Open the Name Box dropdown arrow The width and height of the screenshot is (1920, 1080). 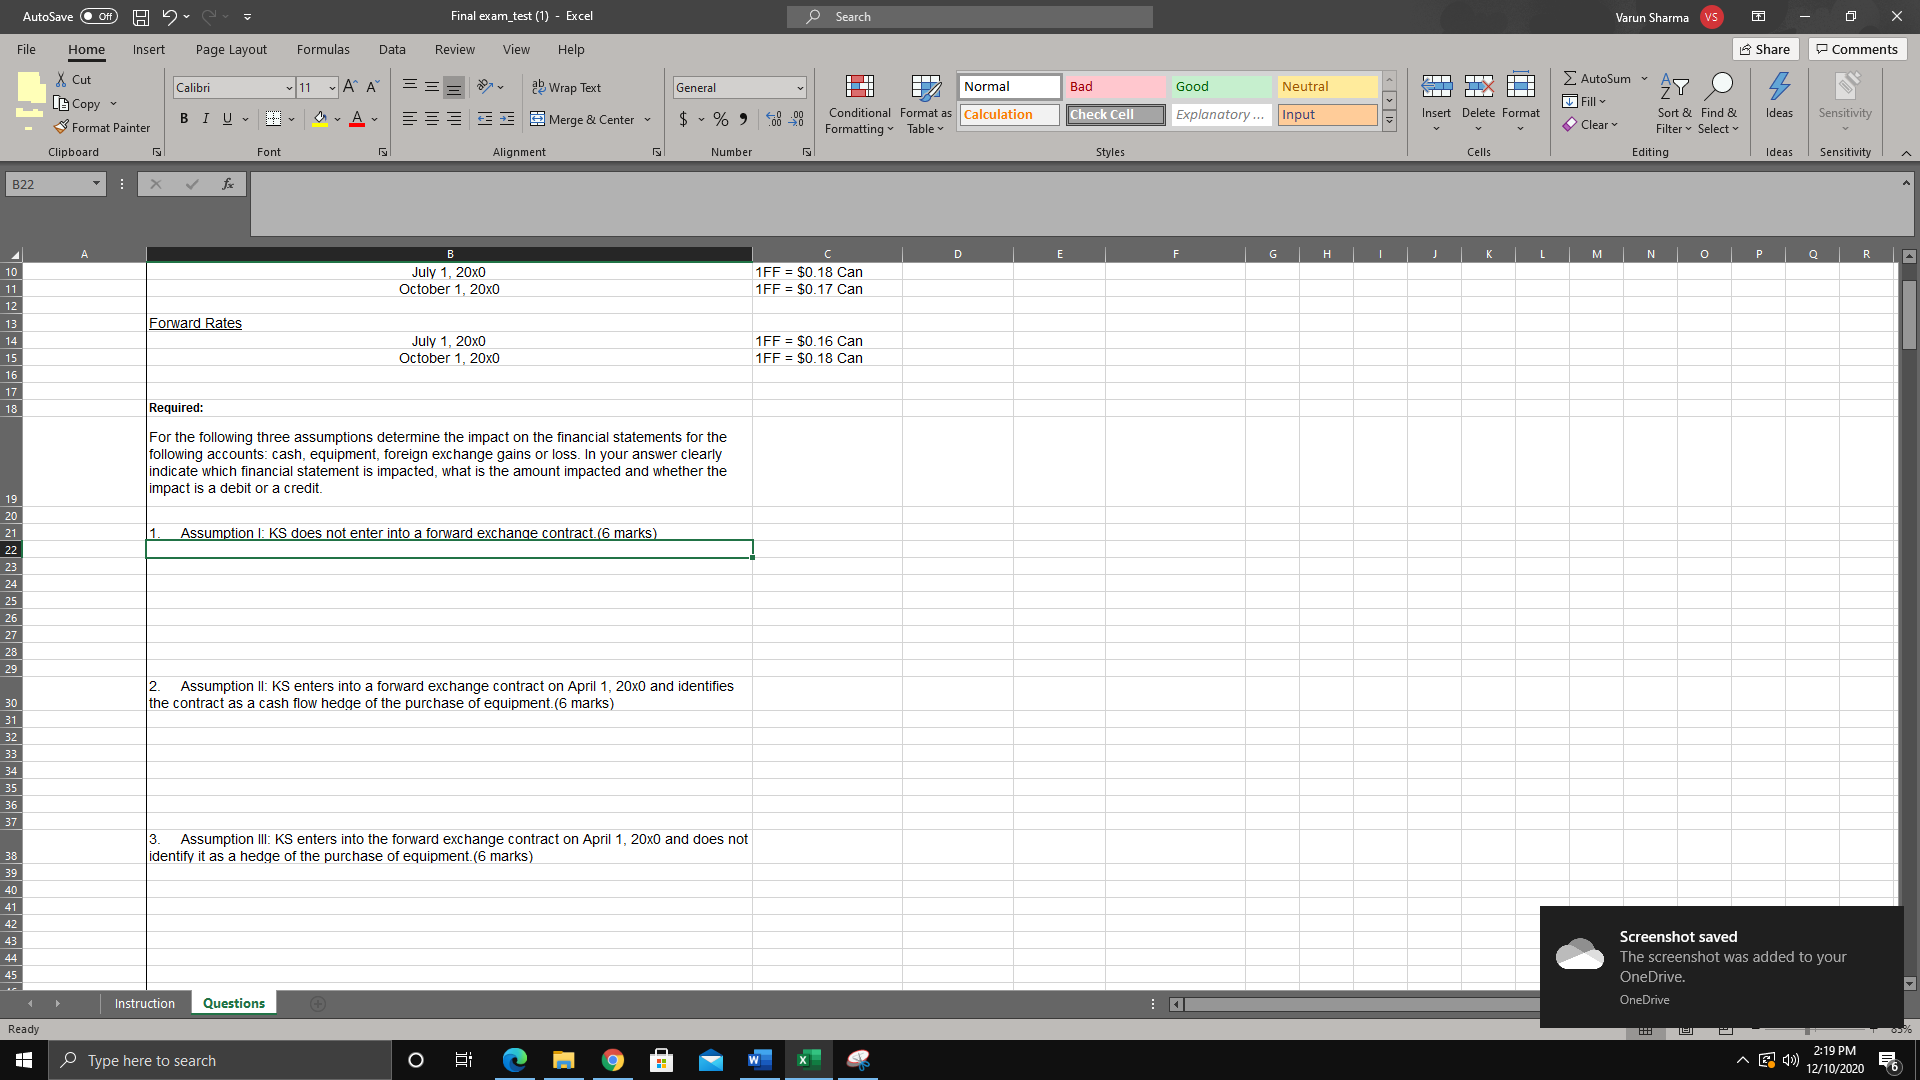[x=96, y=184]
